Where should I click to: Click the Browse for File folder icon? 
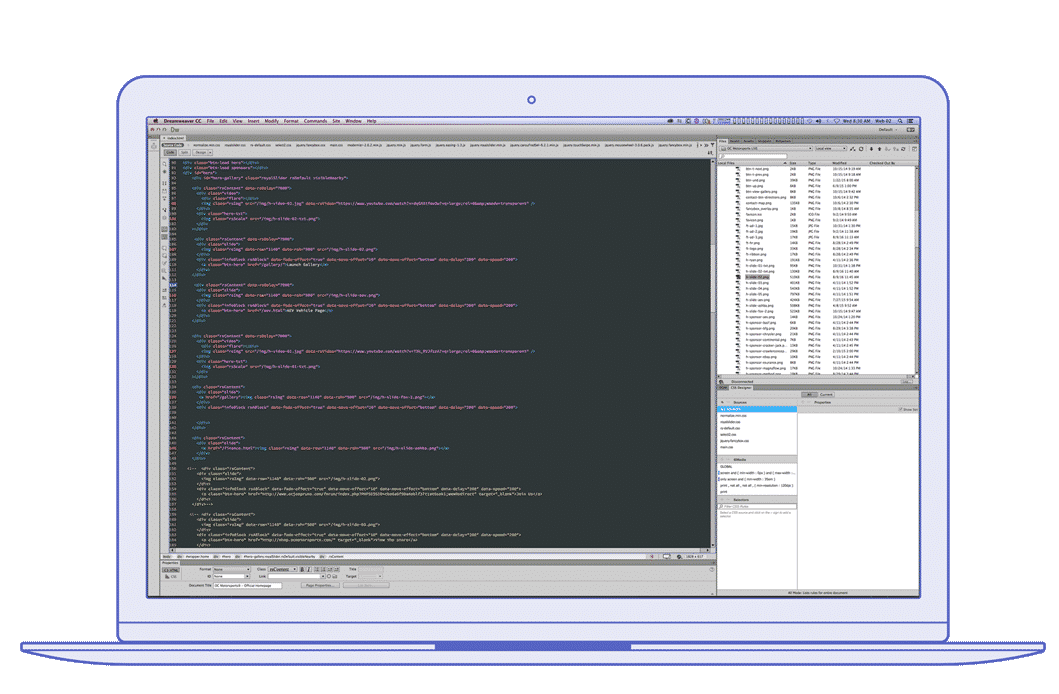334,577
